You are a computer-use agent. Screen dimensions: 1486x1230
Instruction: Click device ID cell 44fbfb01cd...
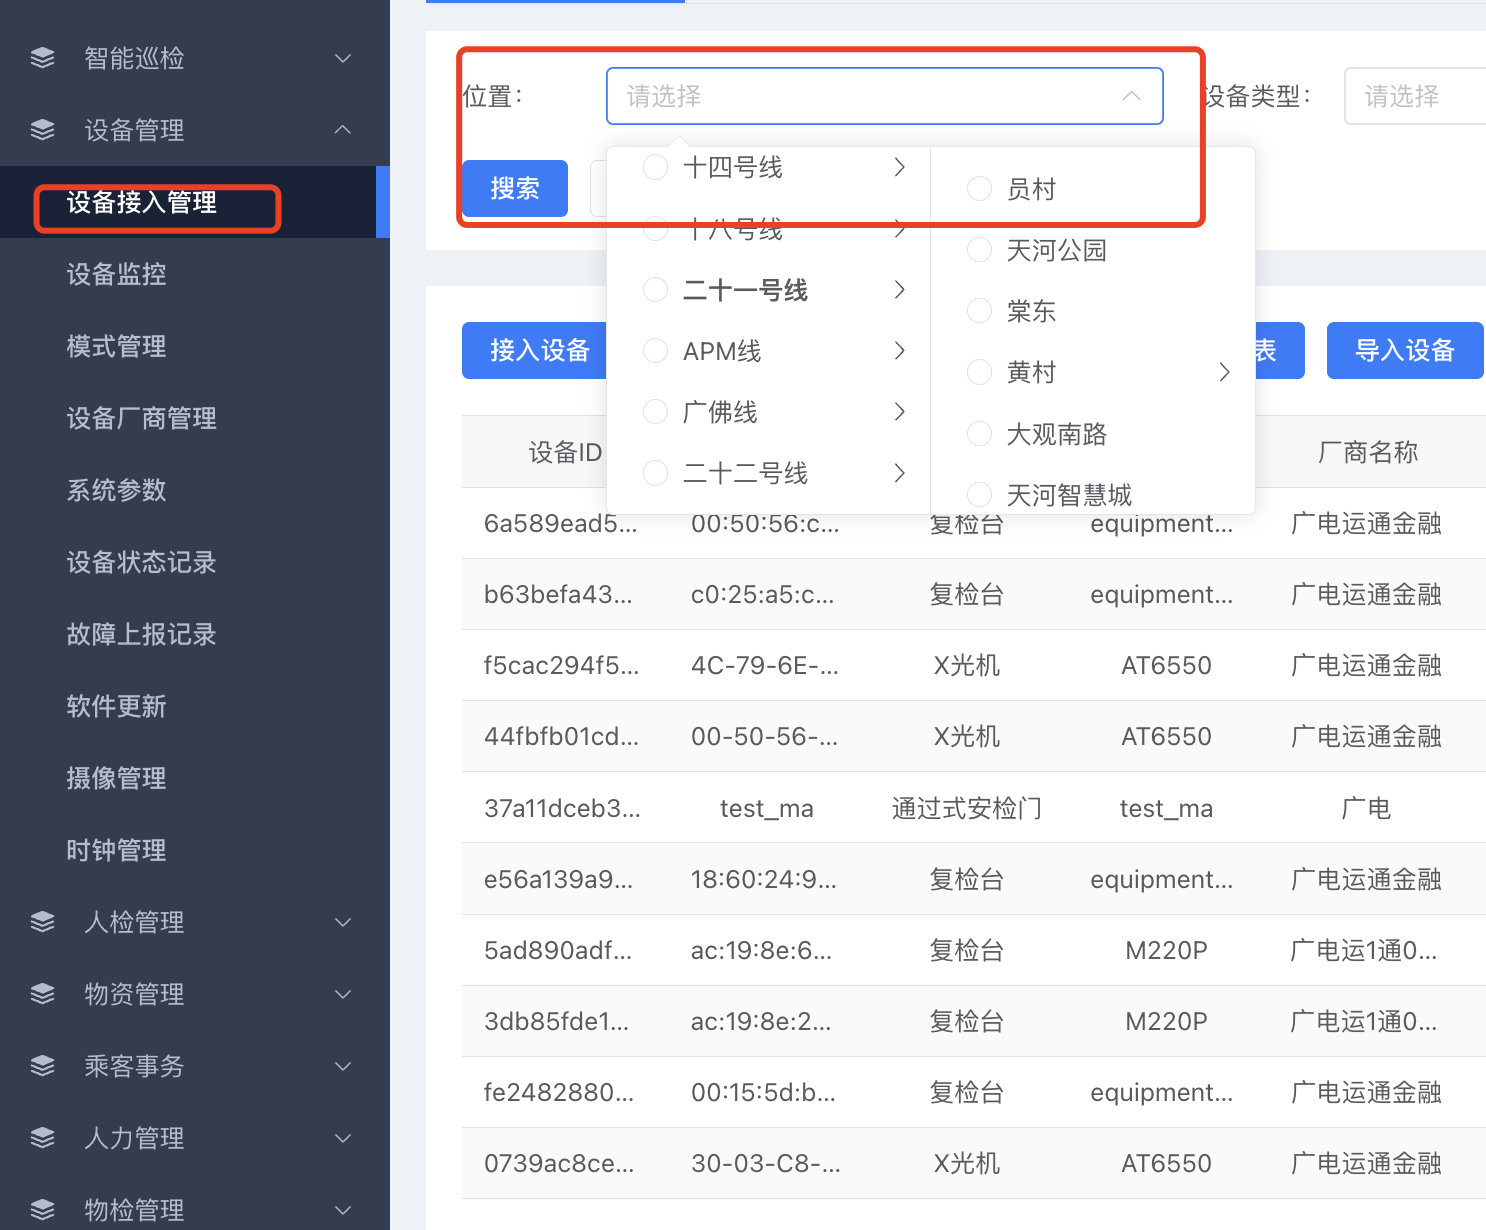561,736
